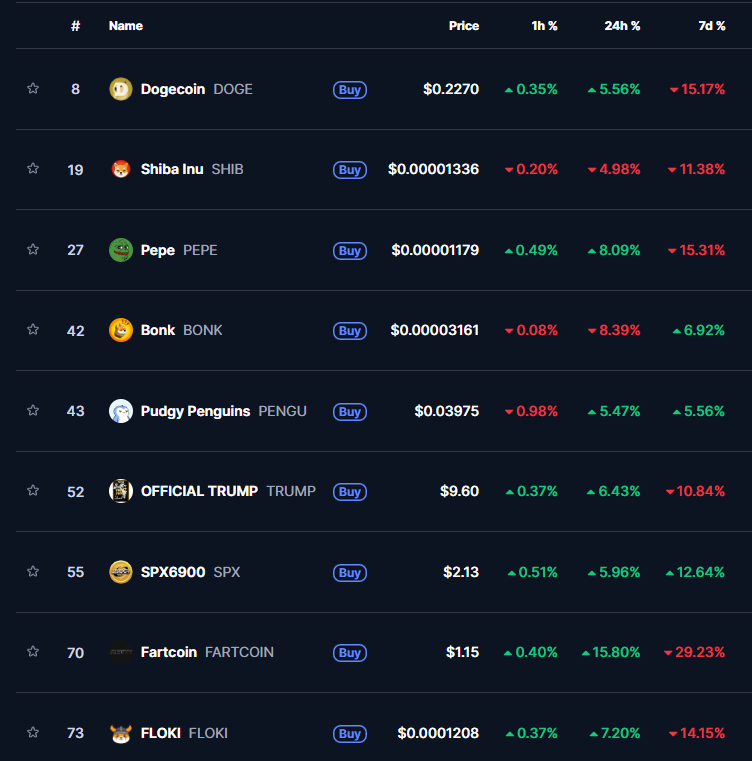Click the Bonk coin icon

click(x=120, y=330)
